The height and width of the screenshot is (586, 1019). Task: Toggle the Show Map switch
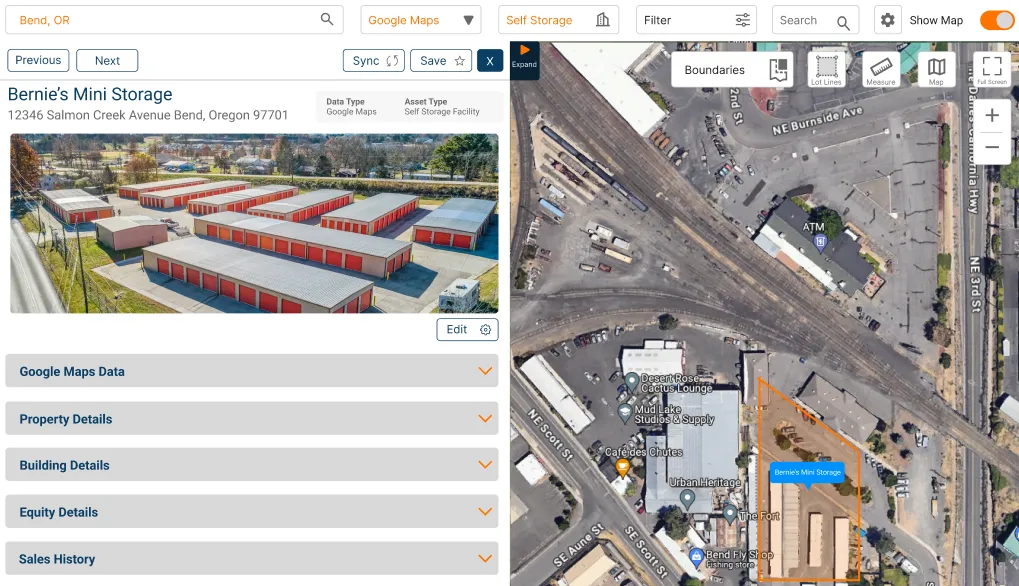[997, 20]
